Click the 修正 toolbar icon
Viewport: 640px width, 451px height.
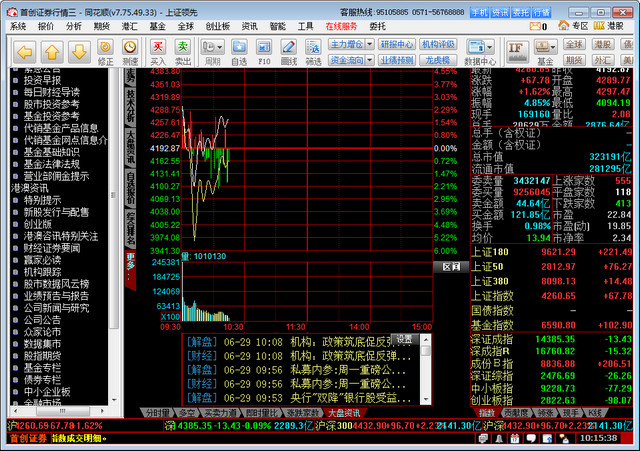click(x=105, y=50)
